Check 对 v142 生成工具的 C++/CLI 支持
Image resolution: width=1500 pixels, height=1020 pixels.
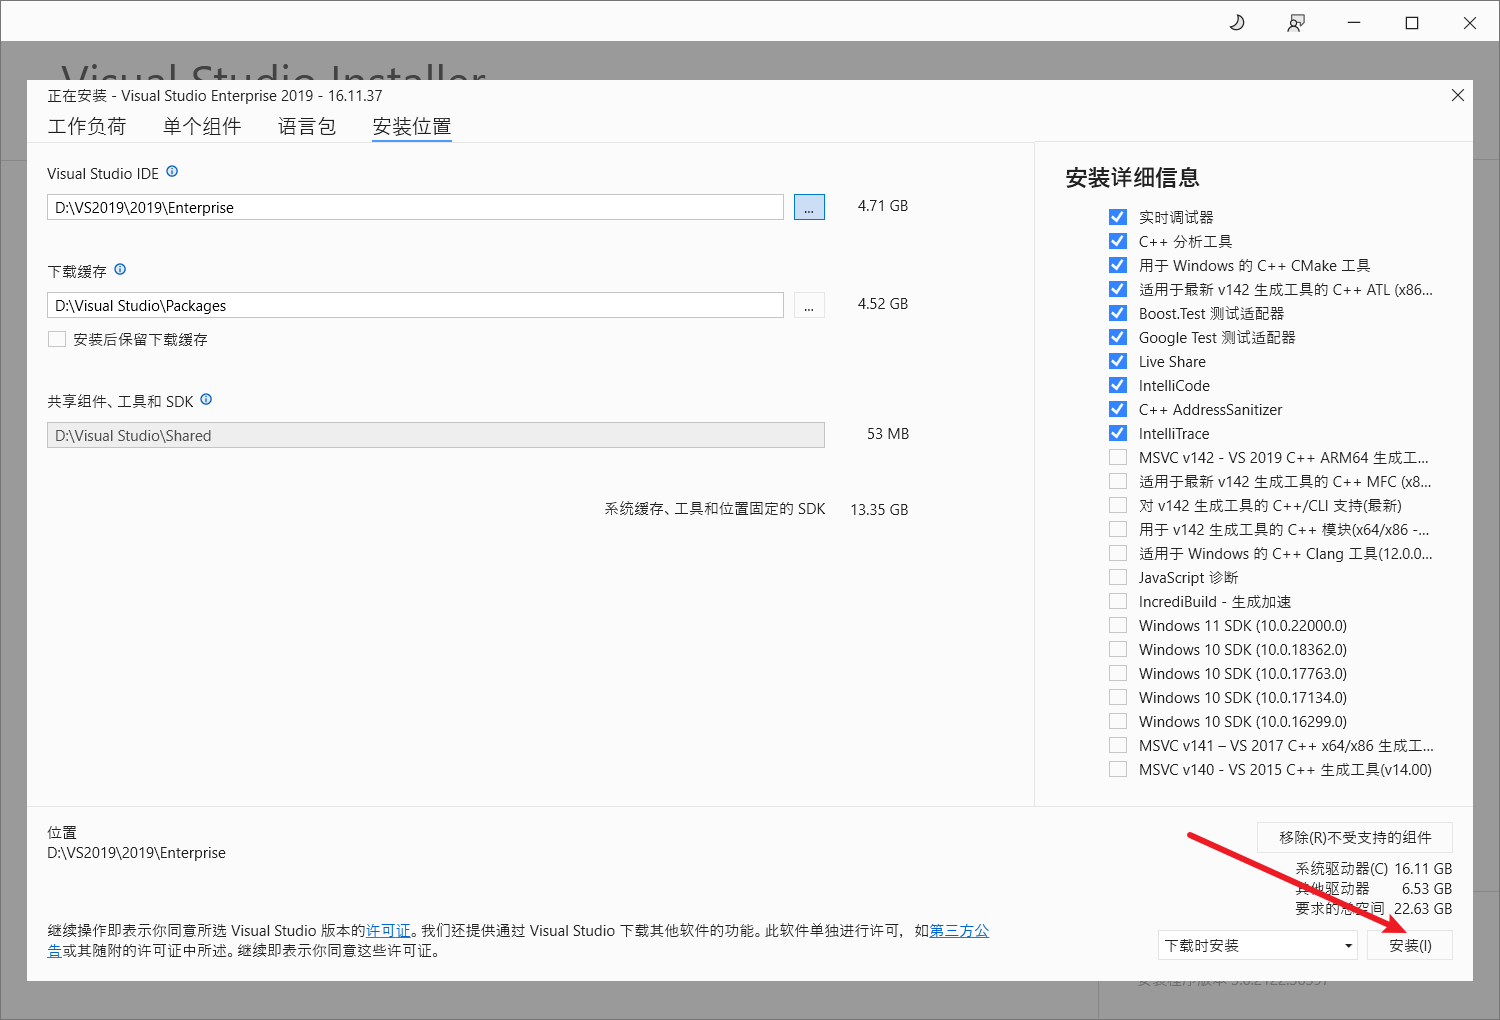pos(1118,505)
